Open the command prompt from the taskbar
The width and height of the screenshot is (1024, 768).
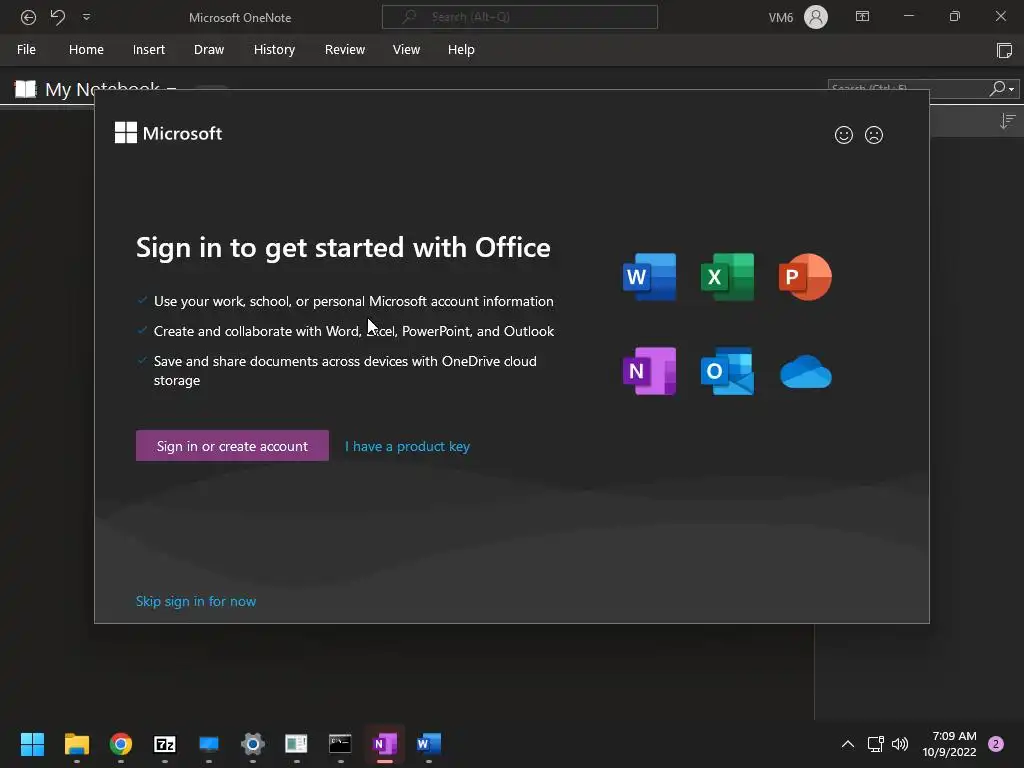[x=340, y=744]
